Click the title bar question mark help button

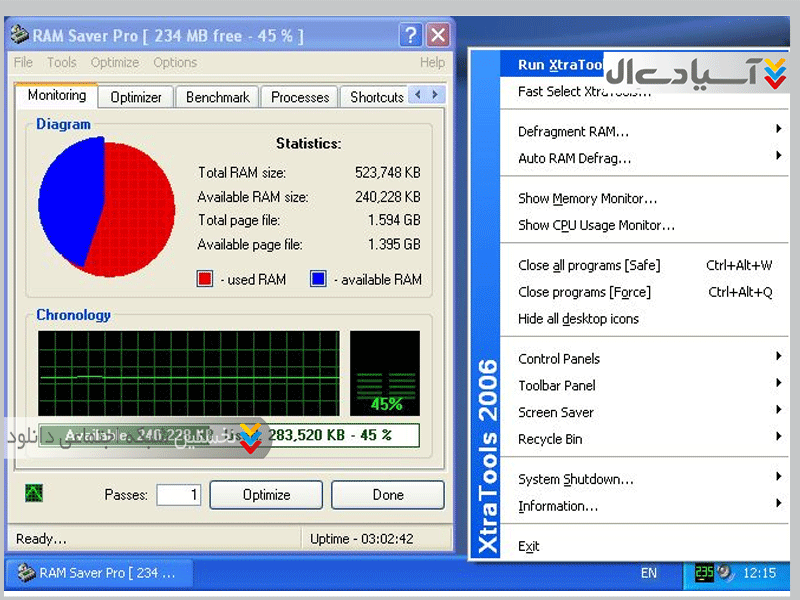(410, 36)
